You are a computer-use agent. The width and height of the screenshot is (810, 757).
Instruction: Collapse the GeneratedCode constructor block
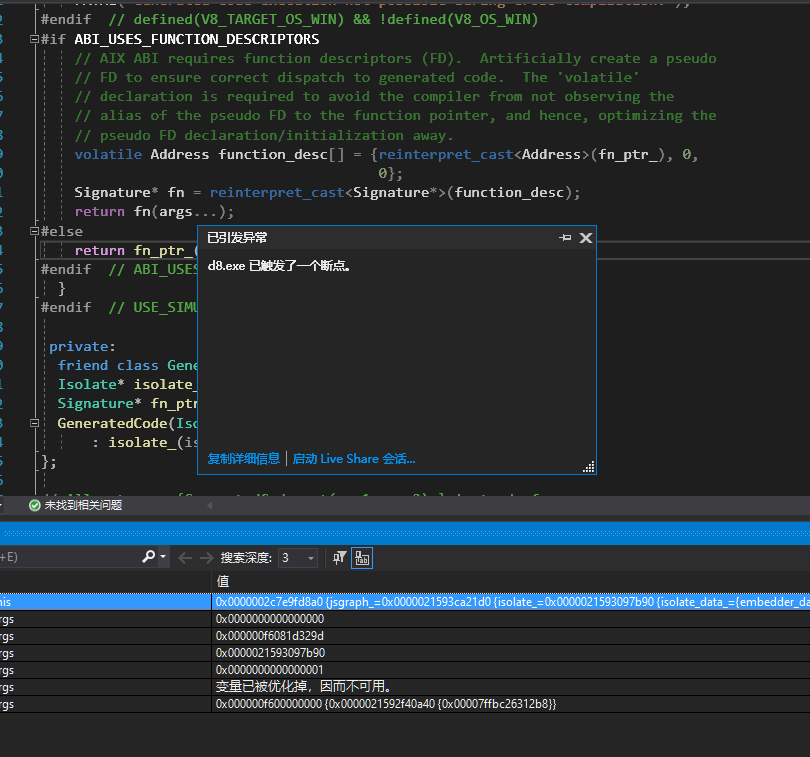34,423
